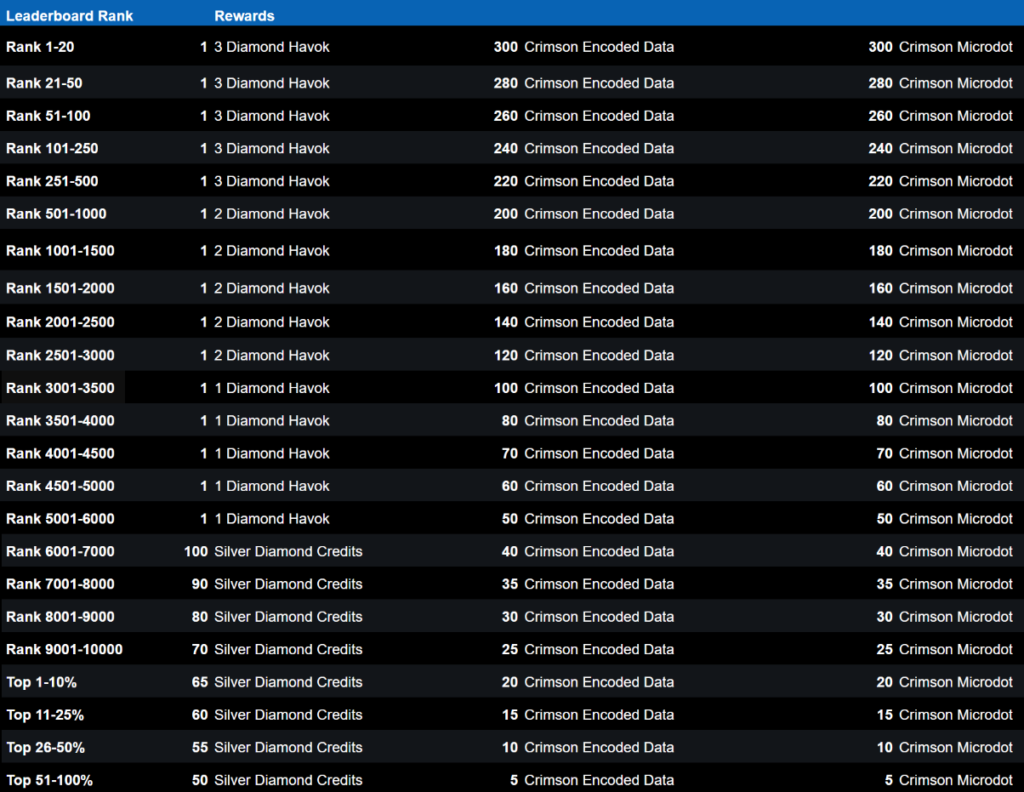Select the "Rank 51-100" row label
Viewport: 1024px width, 792px height.
coord(48,116)
